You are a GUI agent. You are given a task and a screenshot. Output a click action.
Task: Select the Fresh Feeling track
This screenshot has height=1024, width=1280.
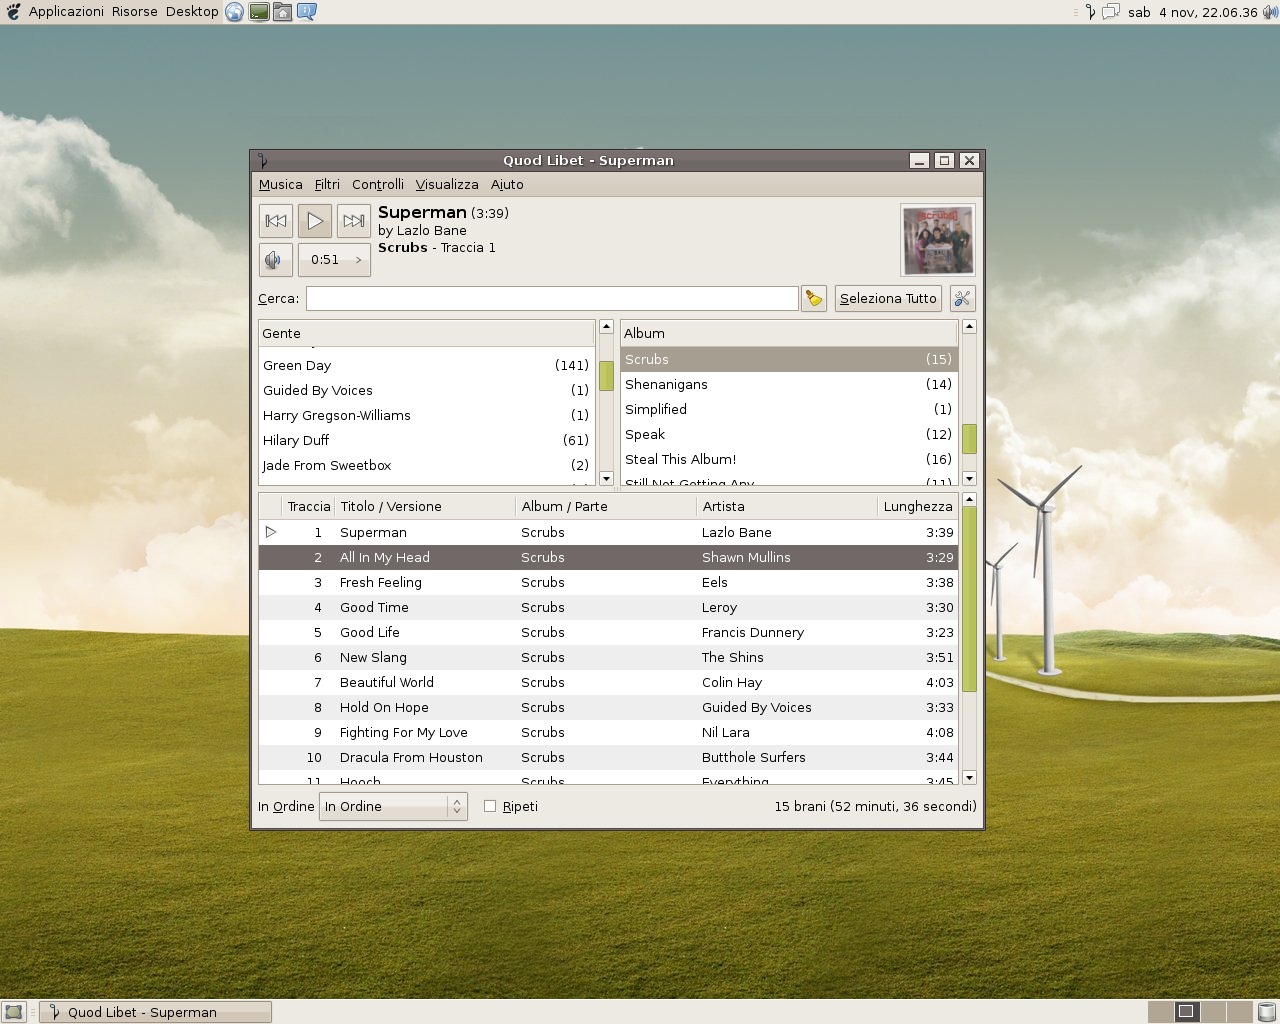(608, 583)
